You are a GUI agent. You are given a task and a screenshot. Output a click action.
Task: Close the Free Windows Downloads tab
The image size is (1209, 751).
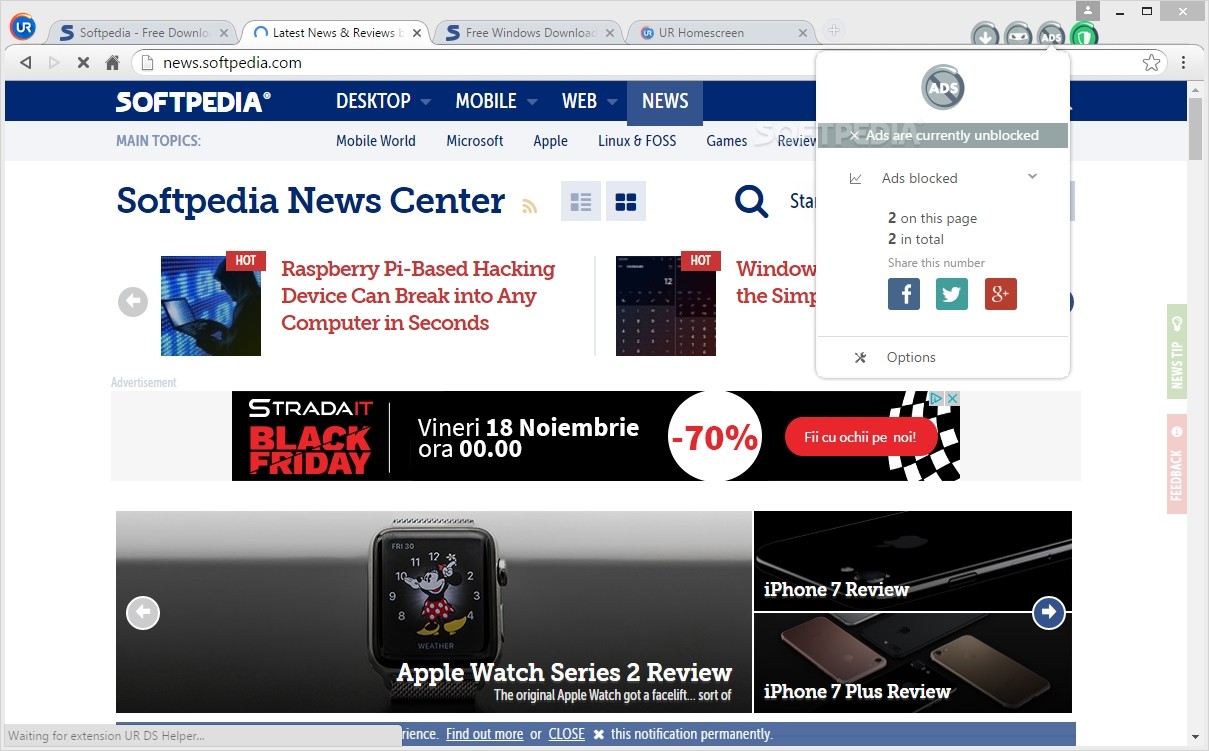(x=610, y=32)
